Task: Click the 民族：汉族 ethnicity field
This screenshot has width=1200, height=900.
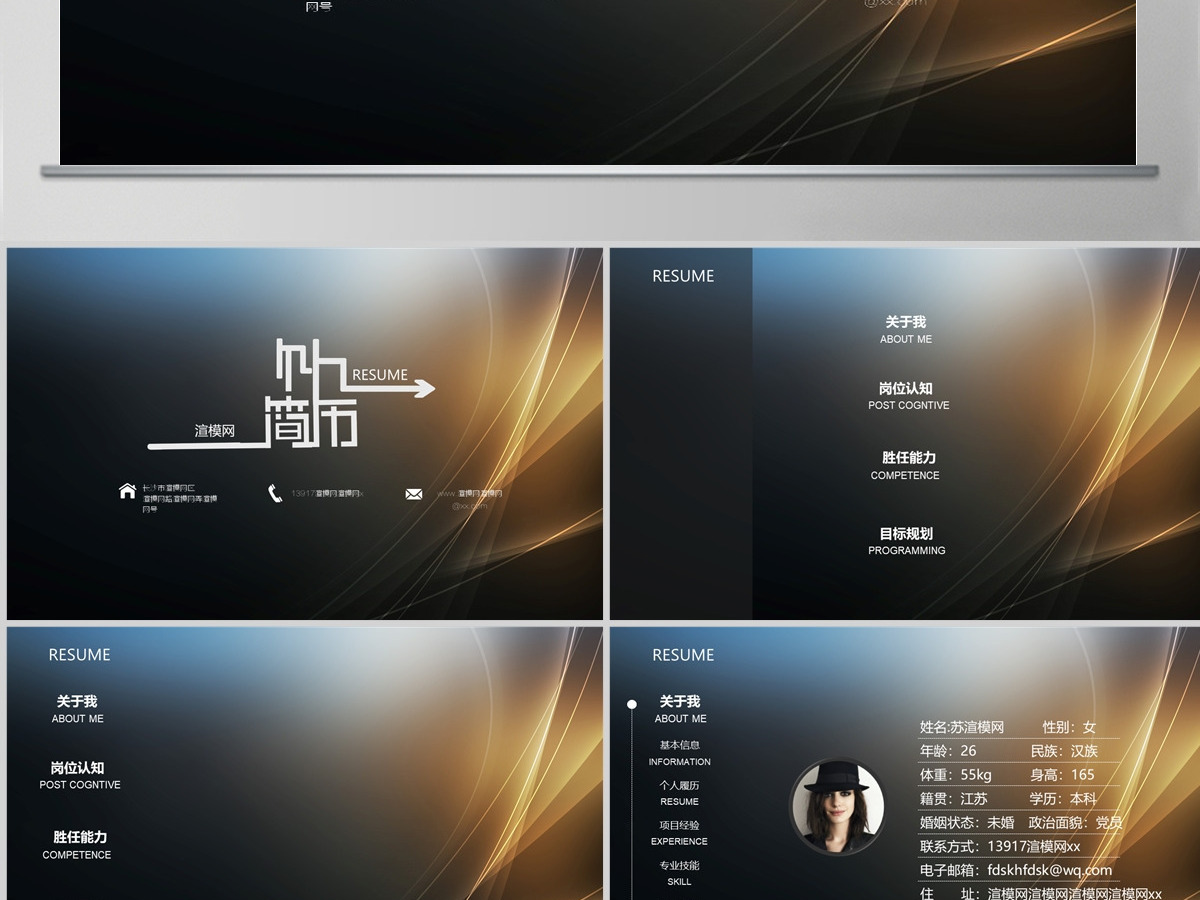Action: (1064, 751)
